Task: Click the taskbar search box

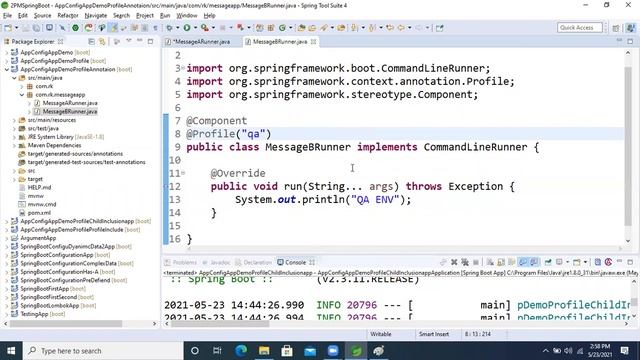Action: (103, 351)
